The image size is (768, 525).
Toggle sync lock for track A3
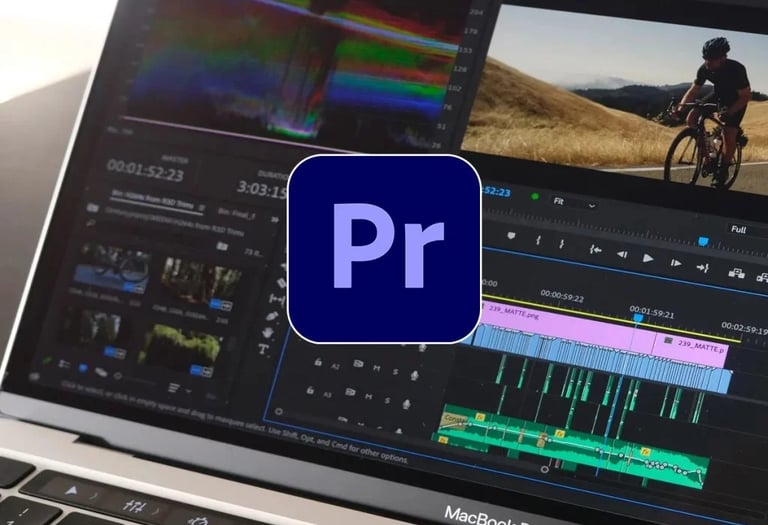pyautogui.click(x=350, y=392)
